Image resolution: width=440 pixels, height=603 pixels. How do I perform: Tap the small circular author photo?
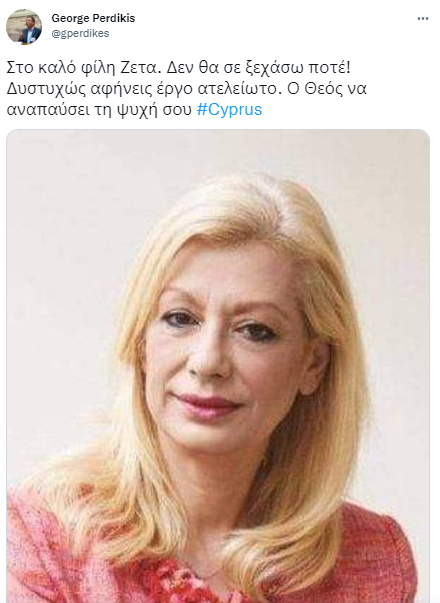coord(24,27)
